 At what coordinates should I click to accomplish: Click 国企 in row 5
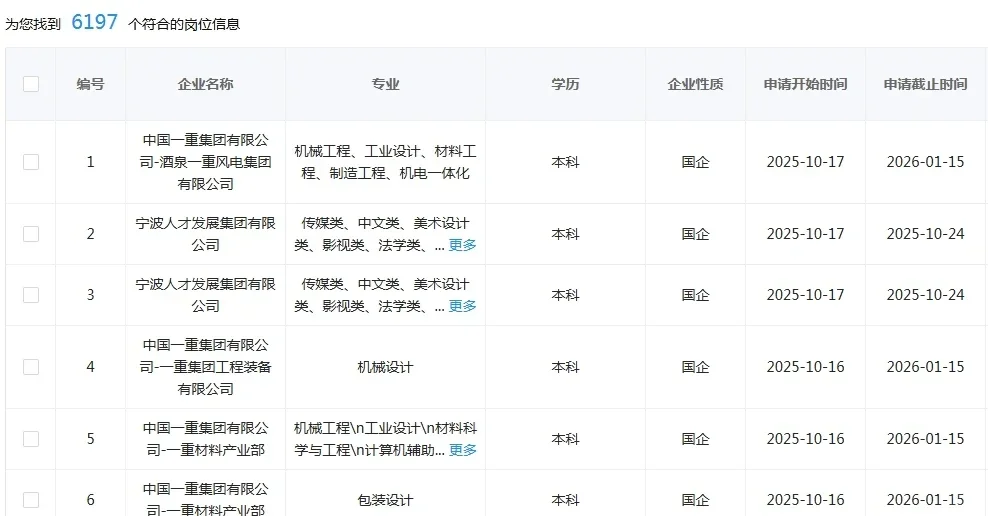(695, 439)
